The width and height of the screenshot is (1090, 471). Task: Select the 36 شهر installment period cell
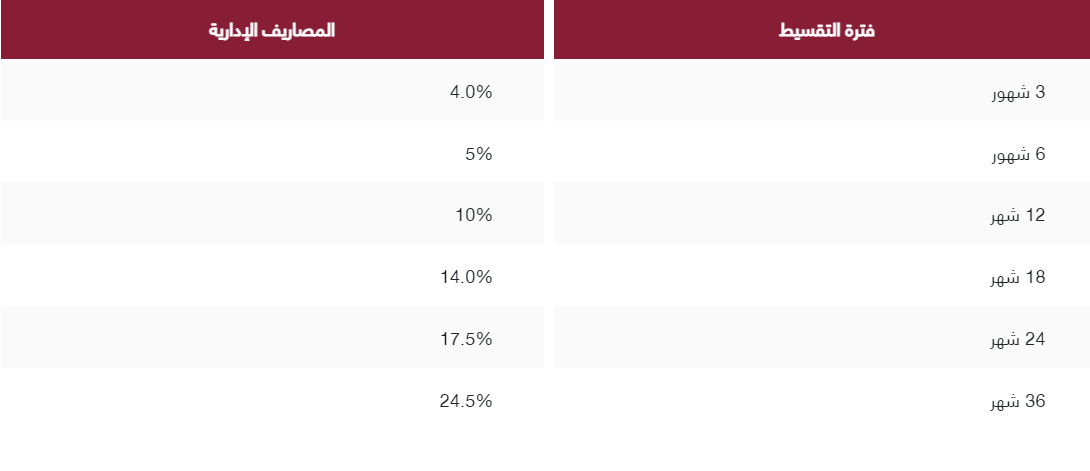pos(1018,402)
